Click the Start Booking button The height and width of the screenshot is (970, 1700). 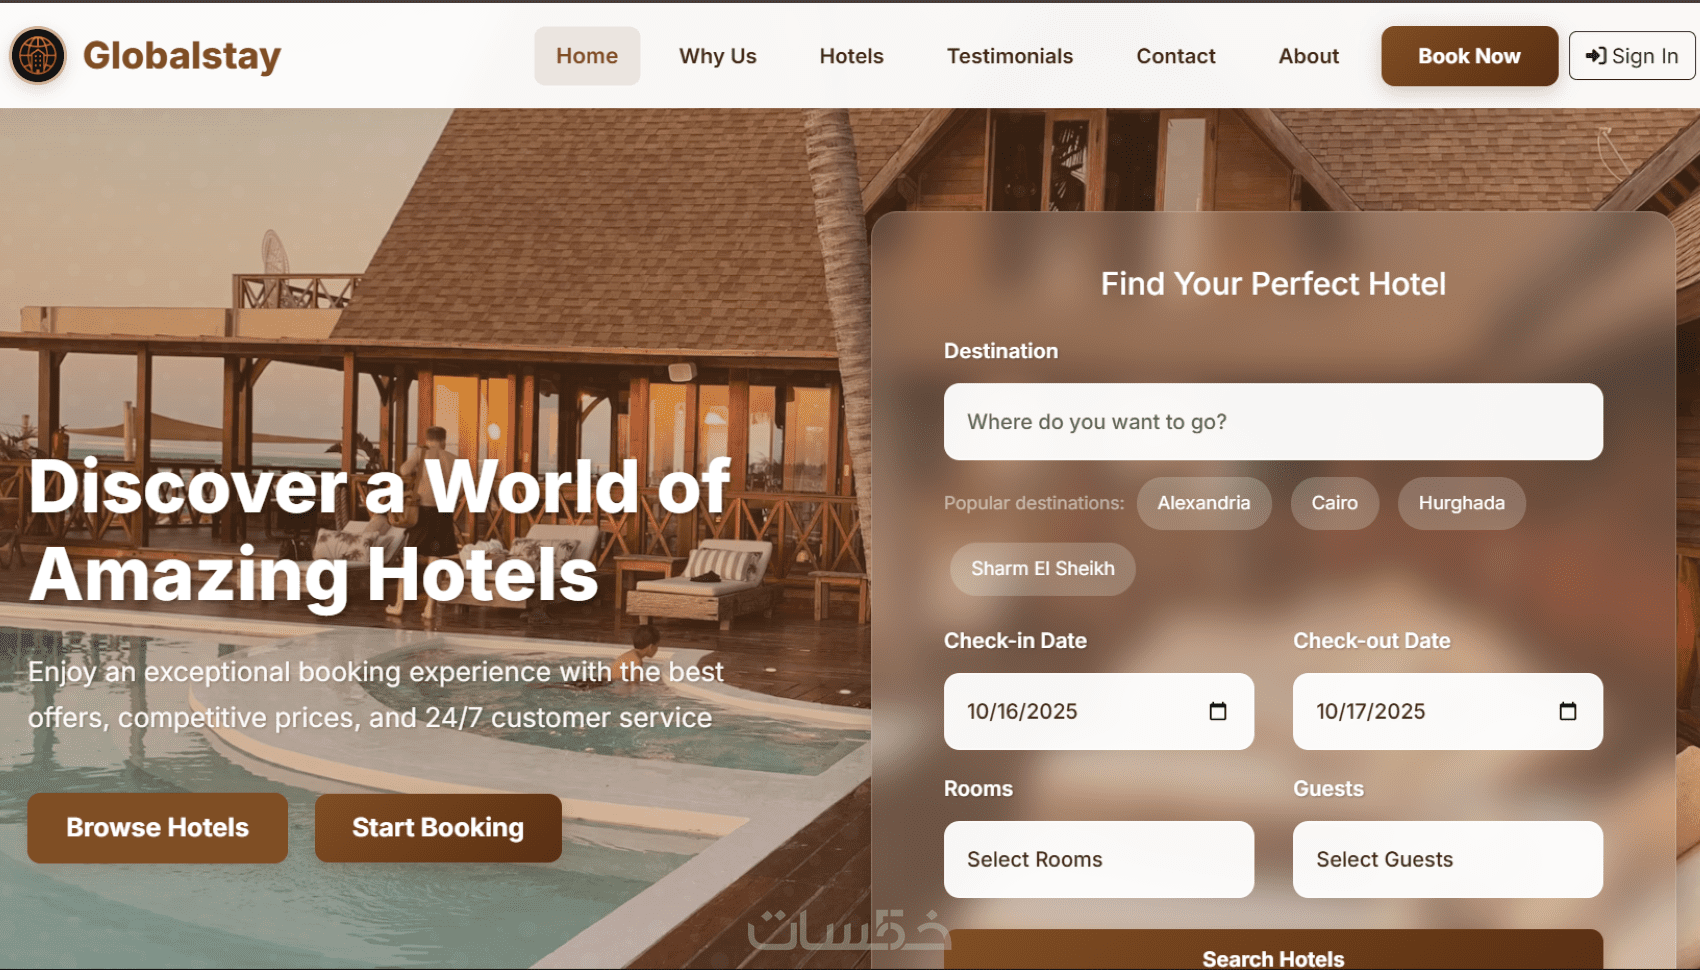pyautogui.click(x=438, y=828)
